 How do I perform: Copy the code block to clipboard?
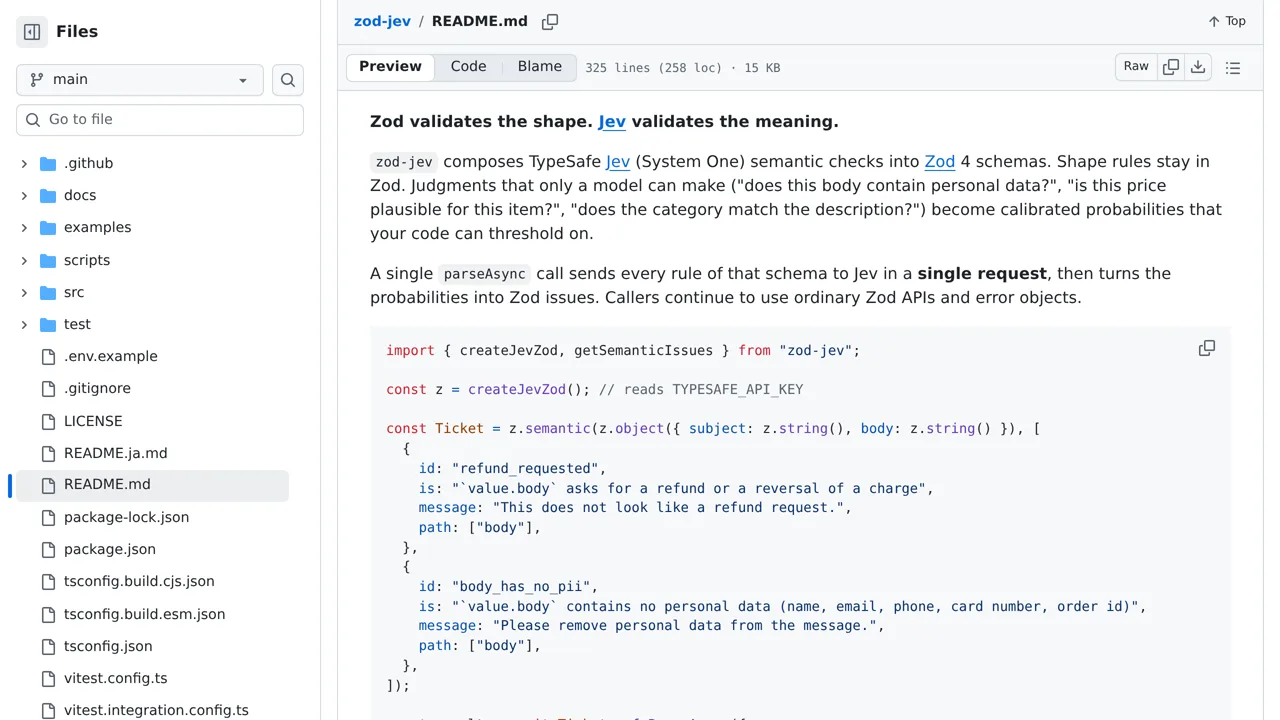pyautogui.click(x=1207, y=348)
